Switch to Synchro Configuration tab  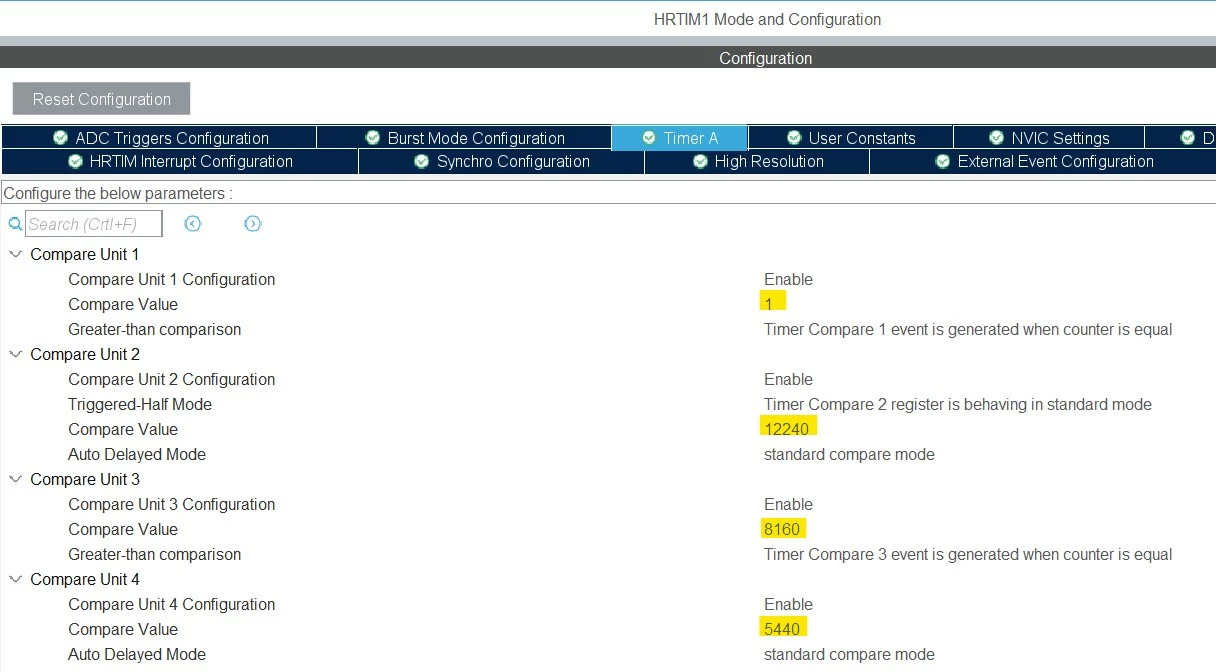(x=501, y=161)
